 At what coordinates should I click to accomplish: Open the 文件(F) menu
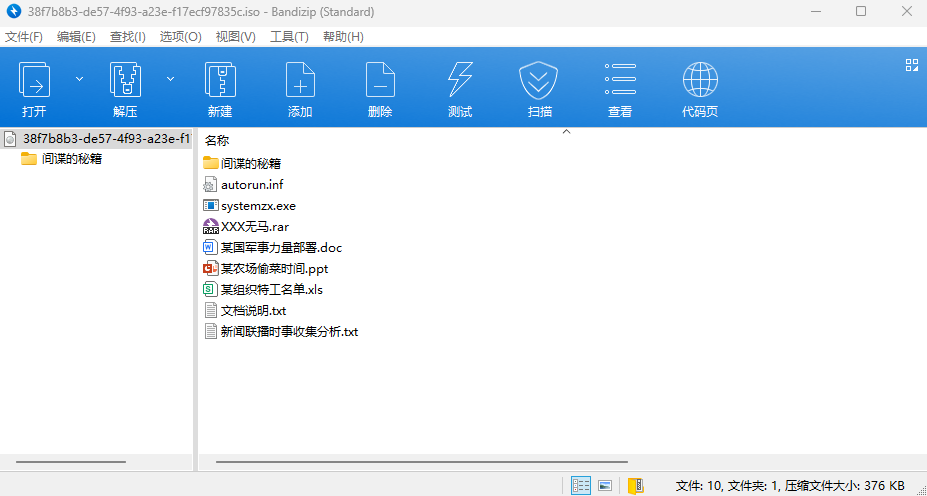coord(24,37)
